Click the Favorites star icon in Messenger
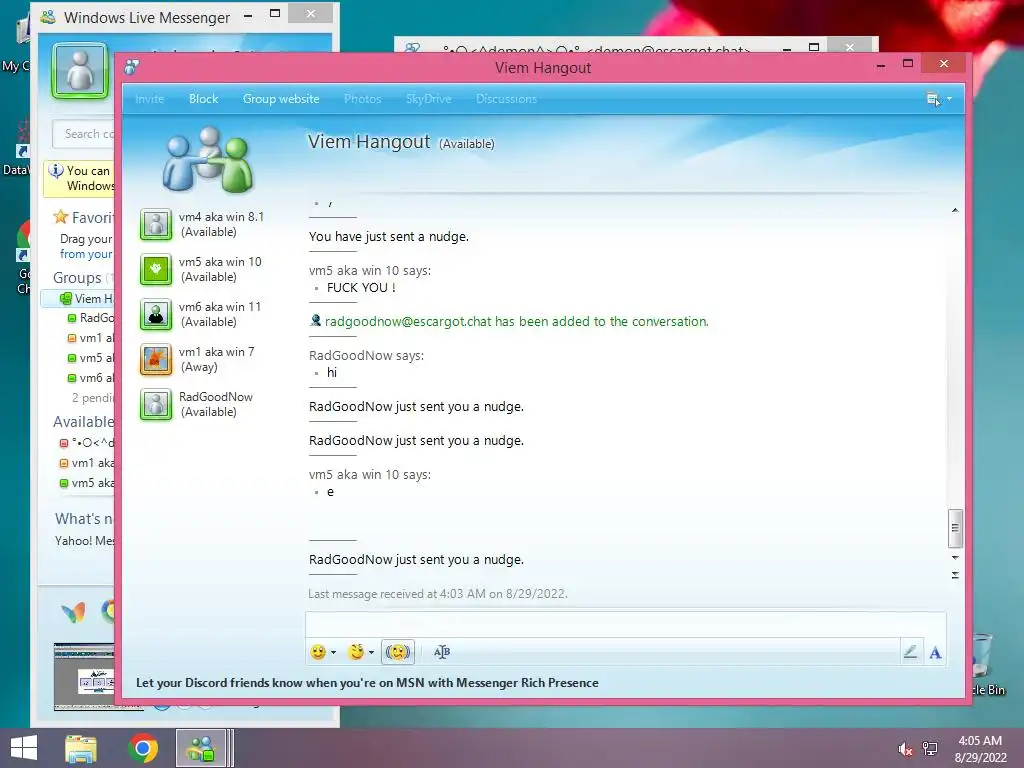Image resolution: width=1024 pixels, height=768 pixels. pos(61,216)
